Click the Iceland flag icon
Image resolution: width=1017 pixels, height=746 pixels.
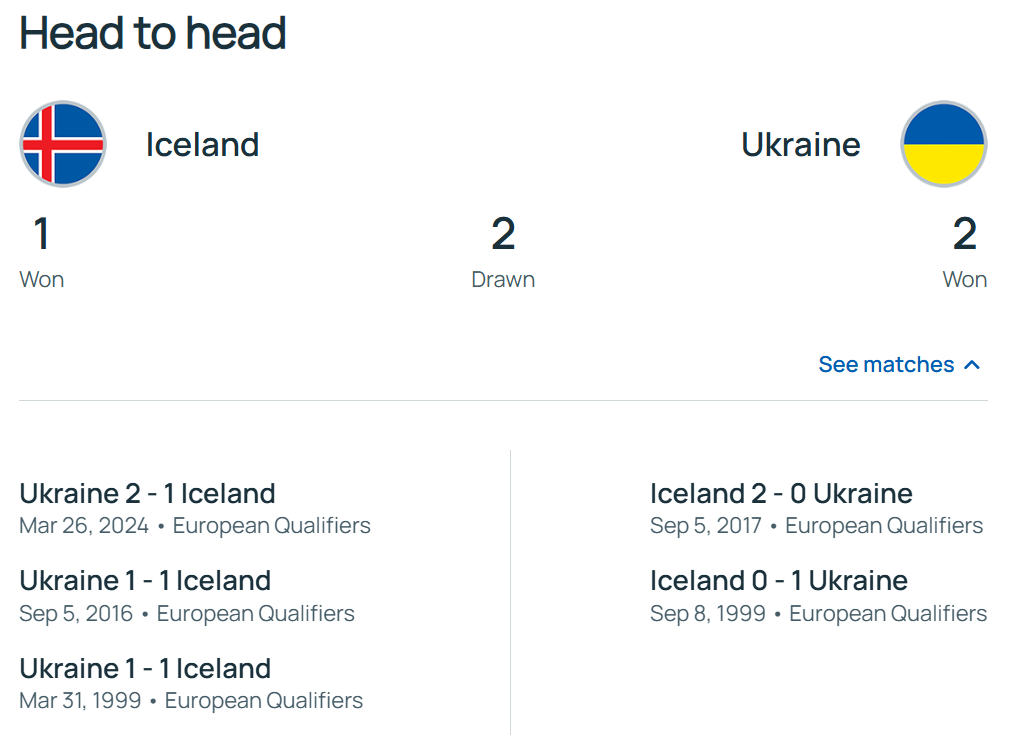pyautogui.click(x=63, y=144)
